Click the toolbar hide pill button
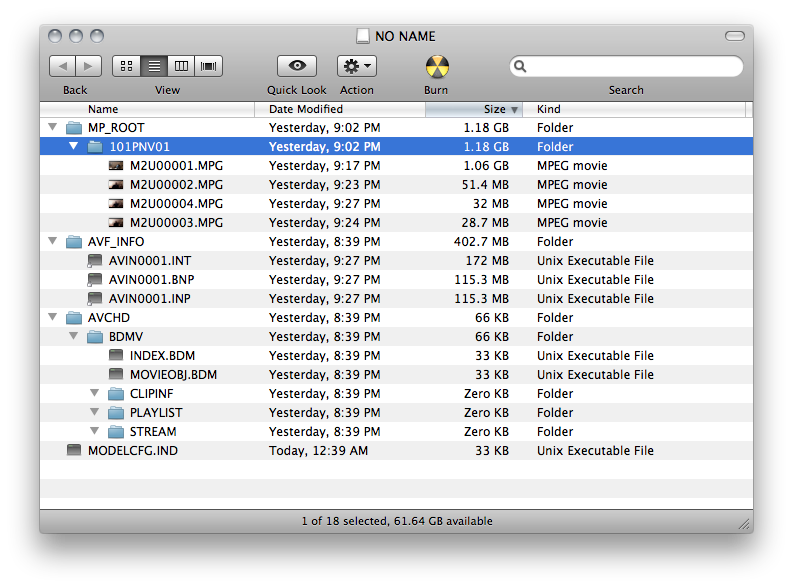Viewport: 793px width, 588px height. click(x=734, y=36)
